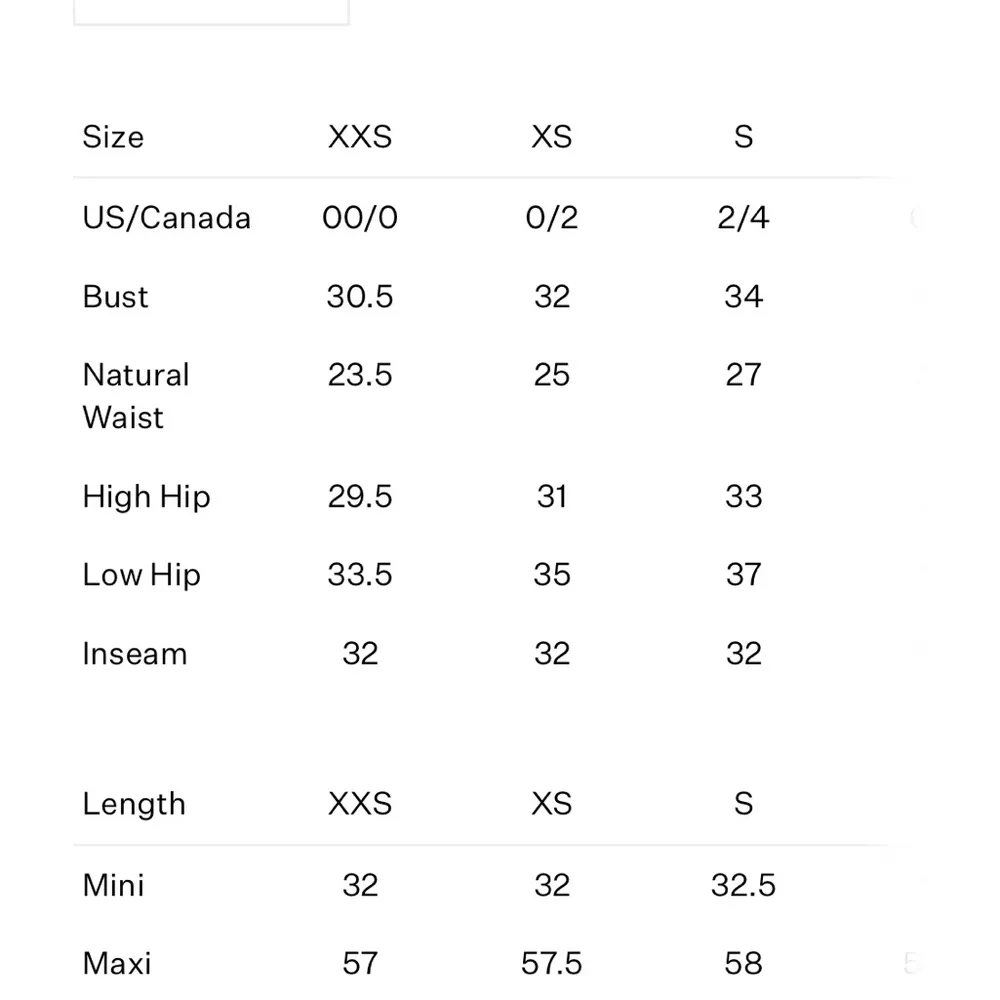Select the XS column header in Size table
This screenshot has height=1000, width=1000.
(x=552, y=137)
